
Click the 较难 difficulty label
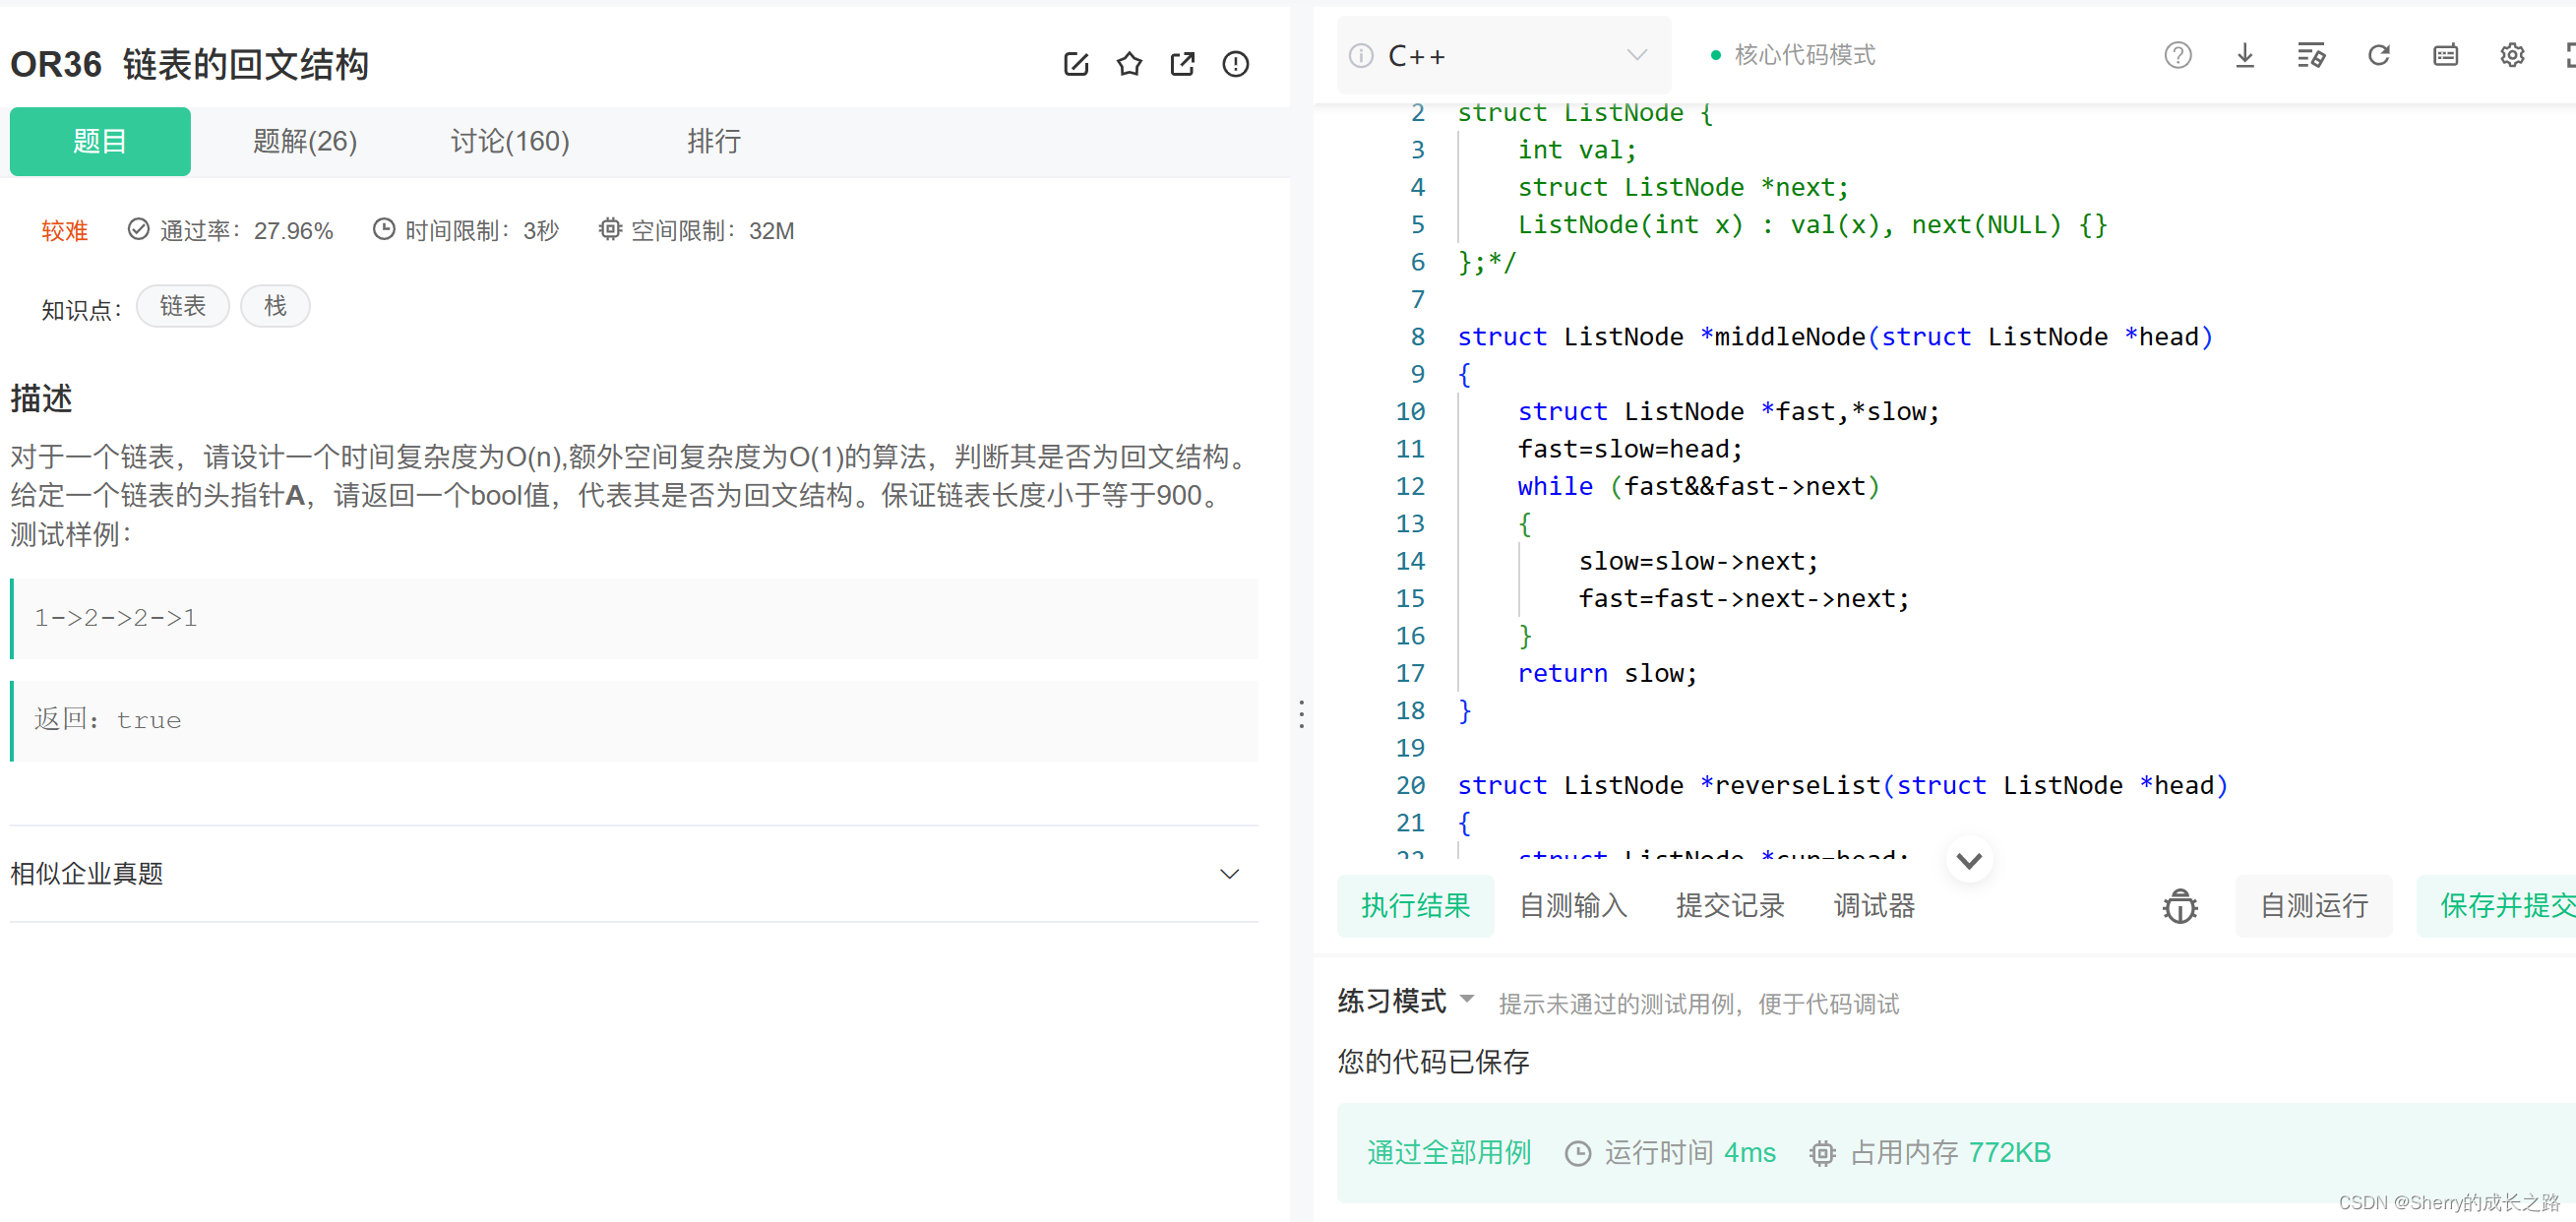point(64,231)
